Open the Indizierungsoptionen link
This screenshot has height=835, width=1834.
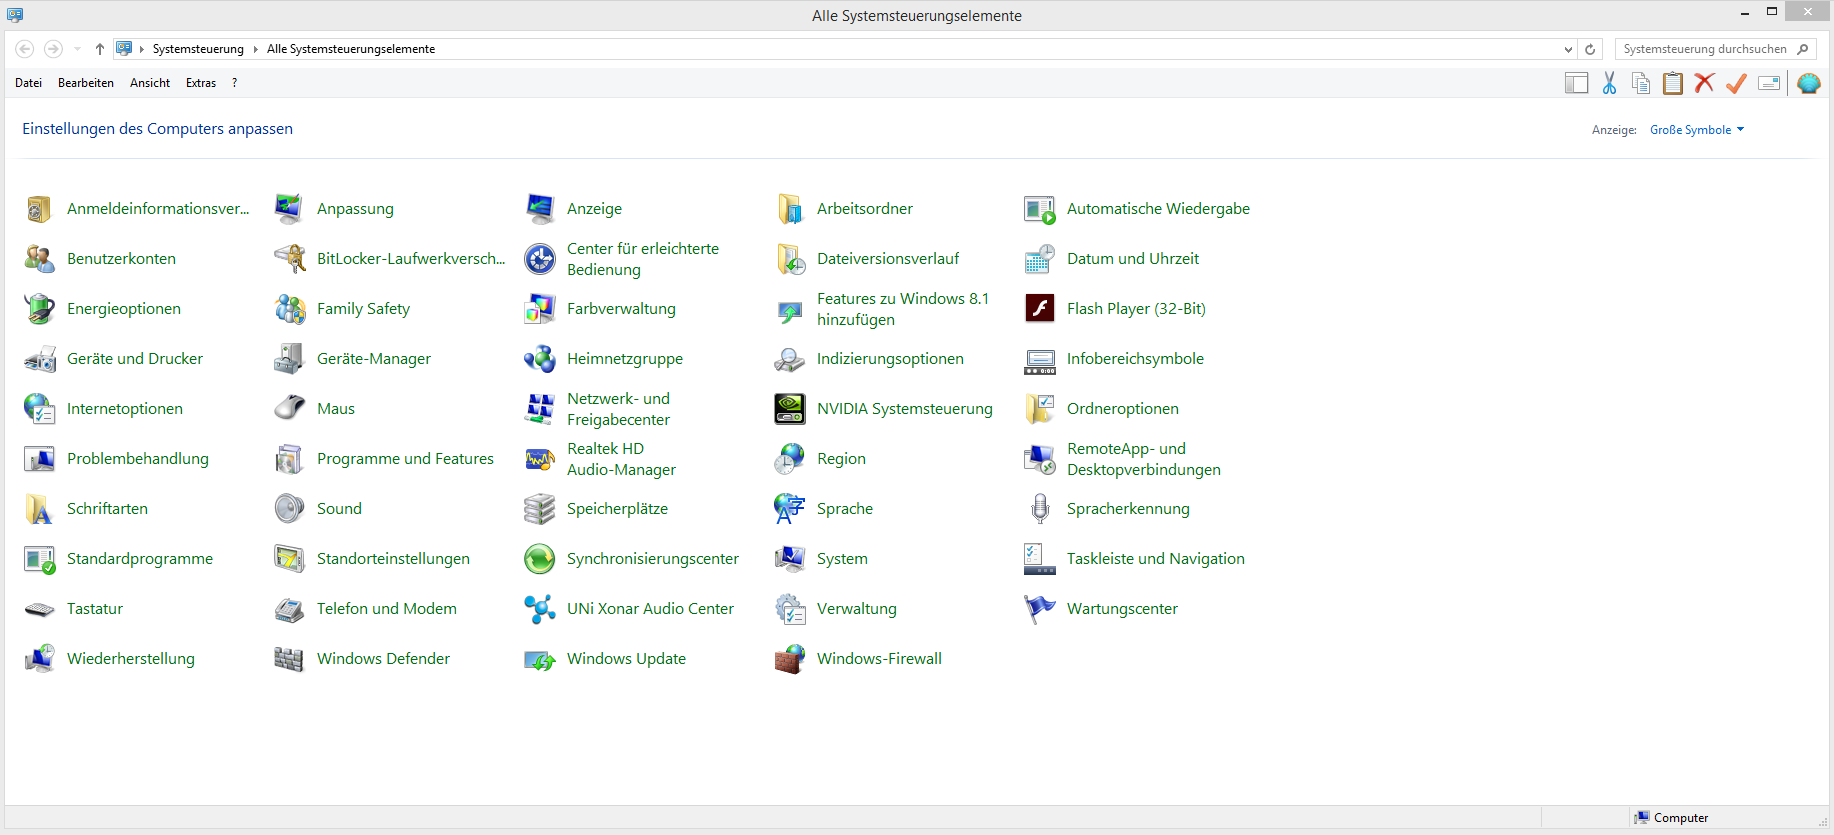[x=890, y=359]
